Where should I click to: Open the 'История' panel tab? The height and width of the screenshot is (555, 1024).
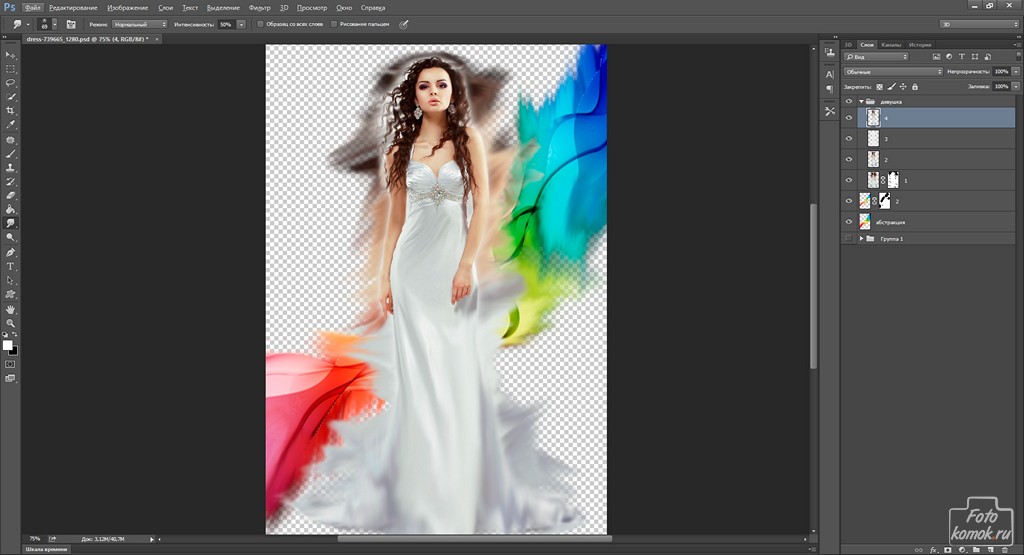pyautogui.click(x=920, y=45)
